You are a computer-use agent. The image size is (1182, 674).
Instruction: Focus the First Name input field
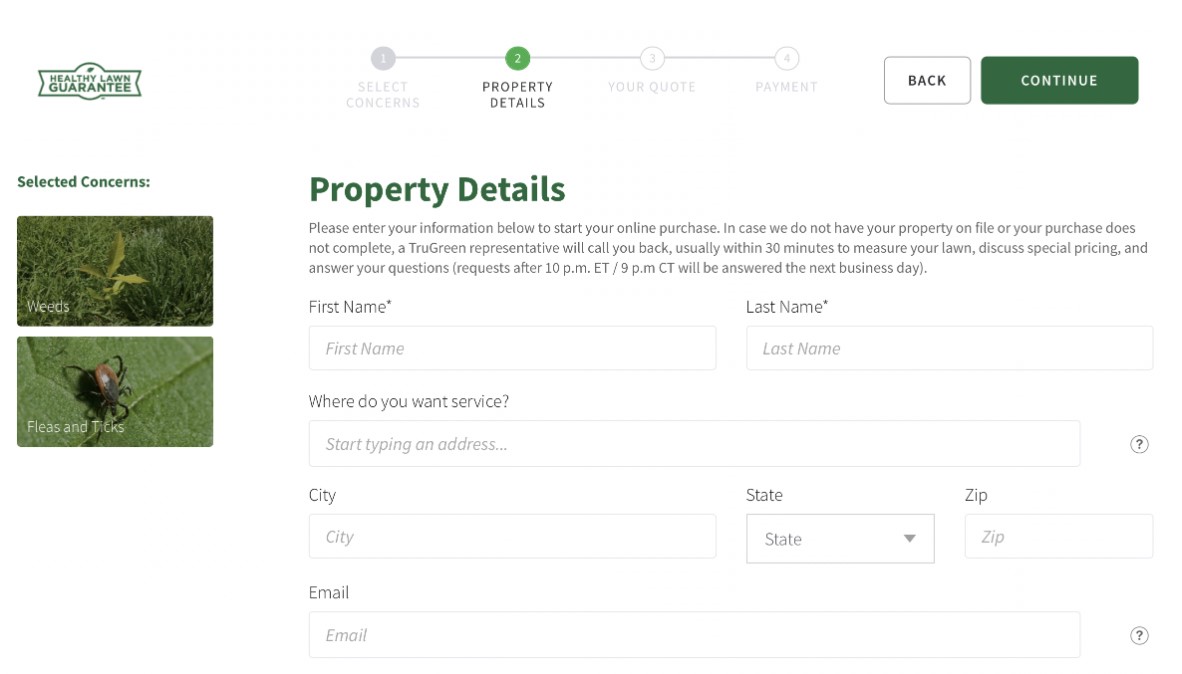point(512,349)
